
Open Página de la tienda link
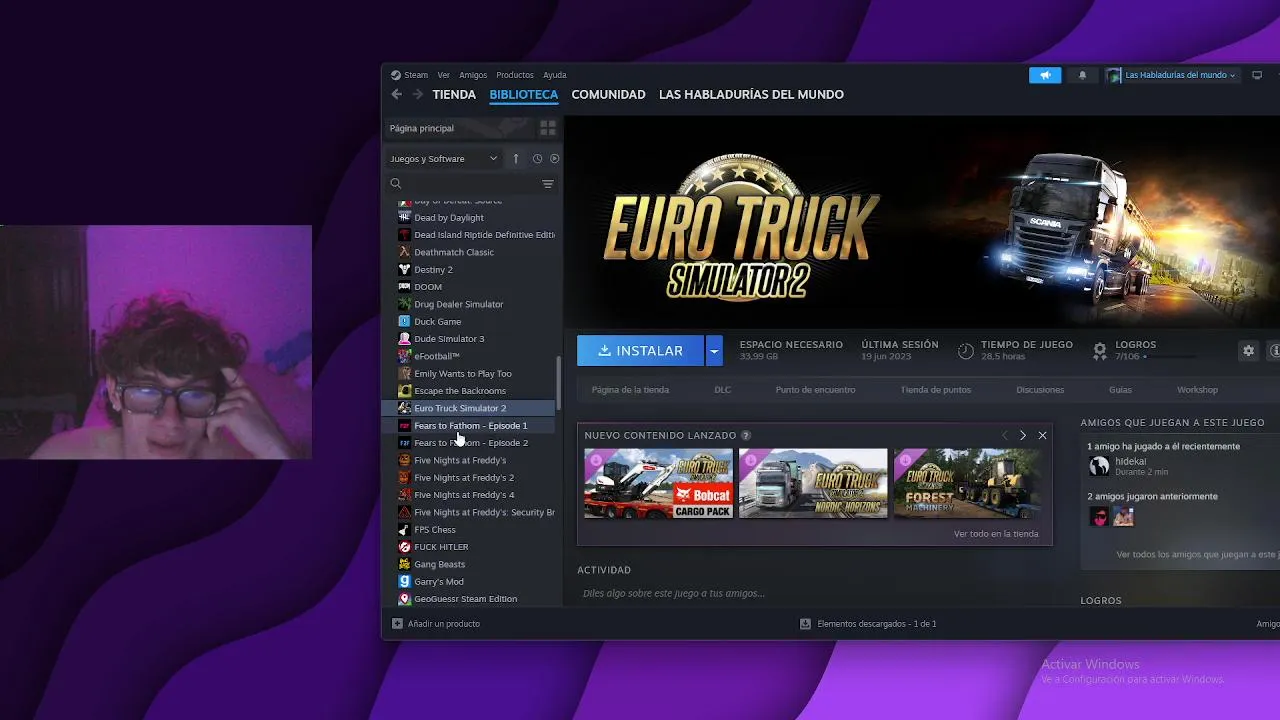630,390
